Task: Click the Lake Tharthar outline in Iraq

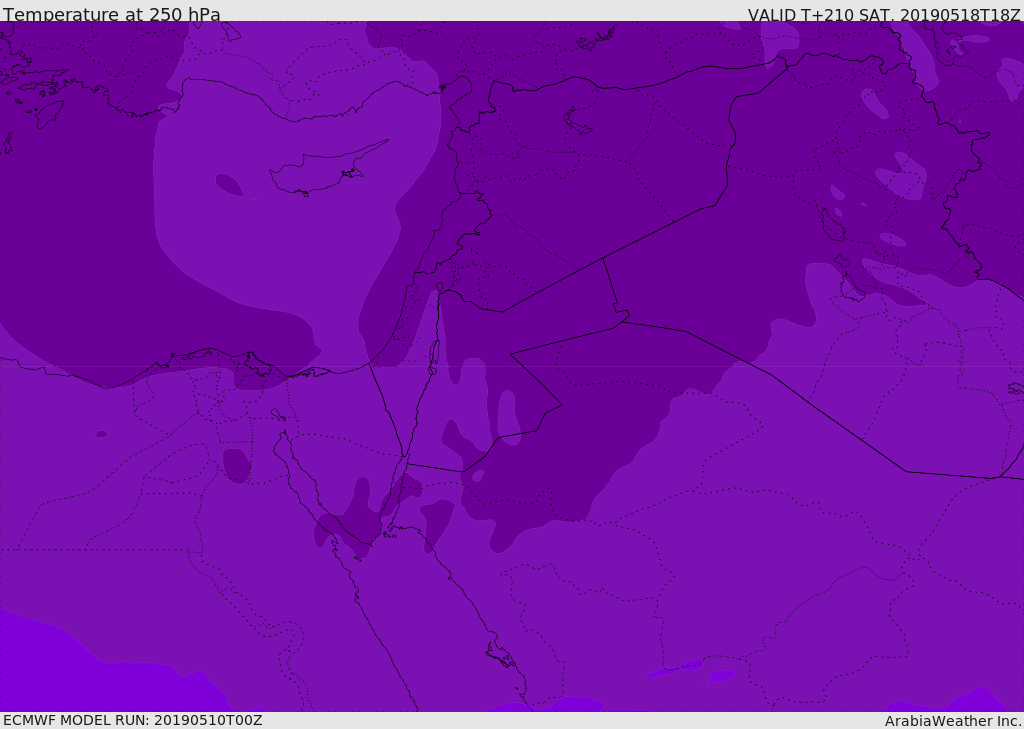Action: (x=832, y=225)
